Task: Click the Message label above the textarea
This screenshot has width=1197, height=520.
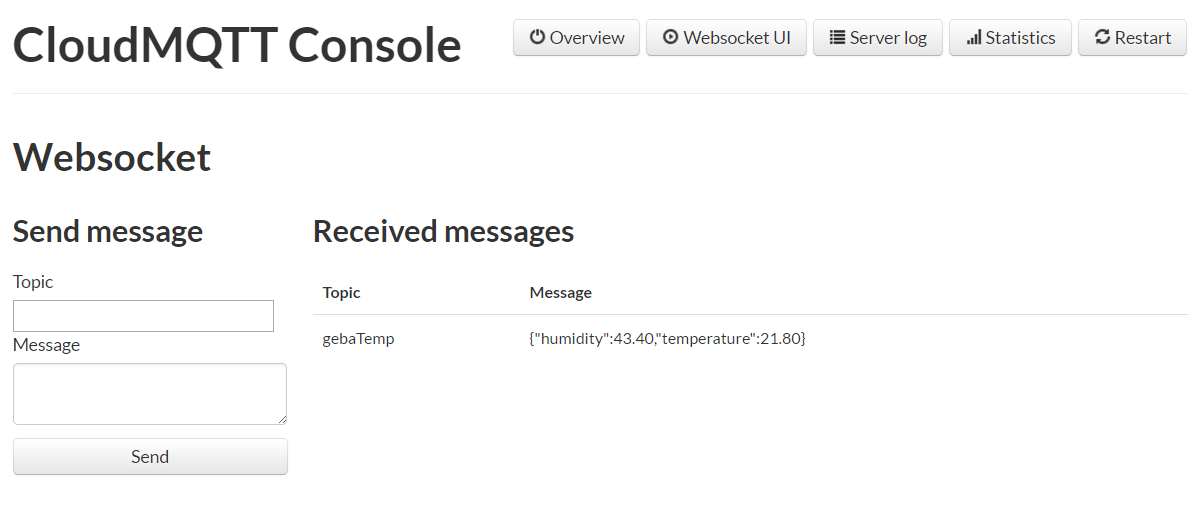Action: click(x=46, y=345)
